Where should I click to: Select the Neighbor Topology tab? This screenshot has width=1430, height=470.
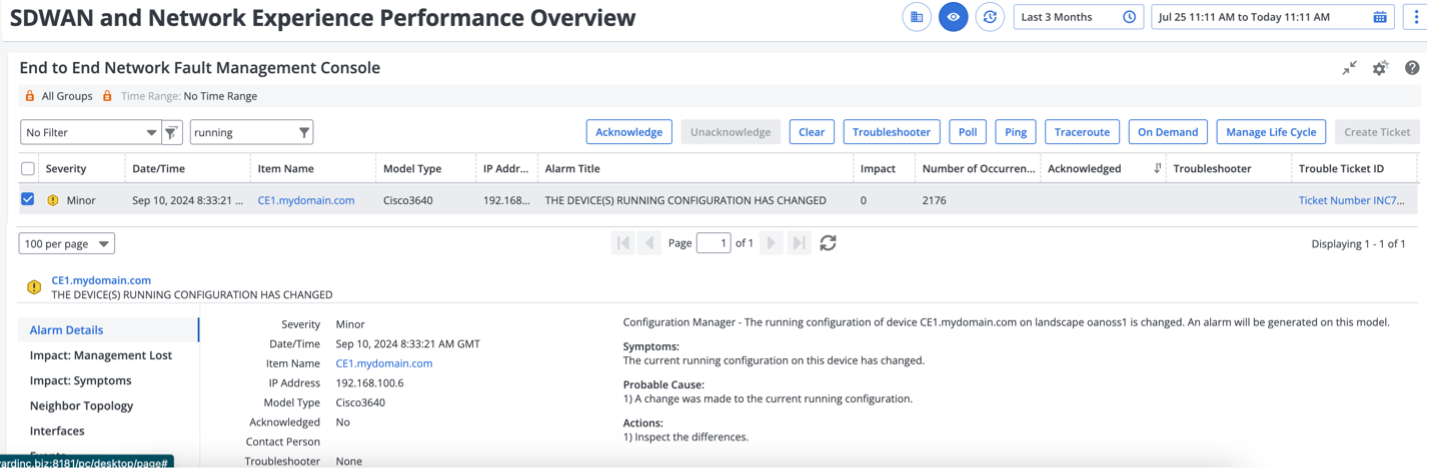[x=81, y=406]
